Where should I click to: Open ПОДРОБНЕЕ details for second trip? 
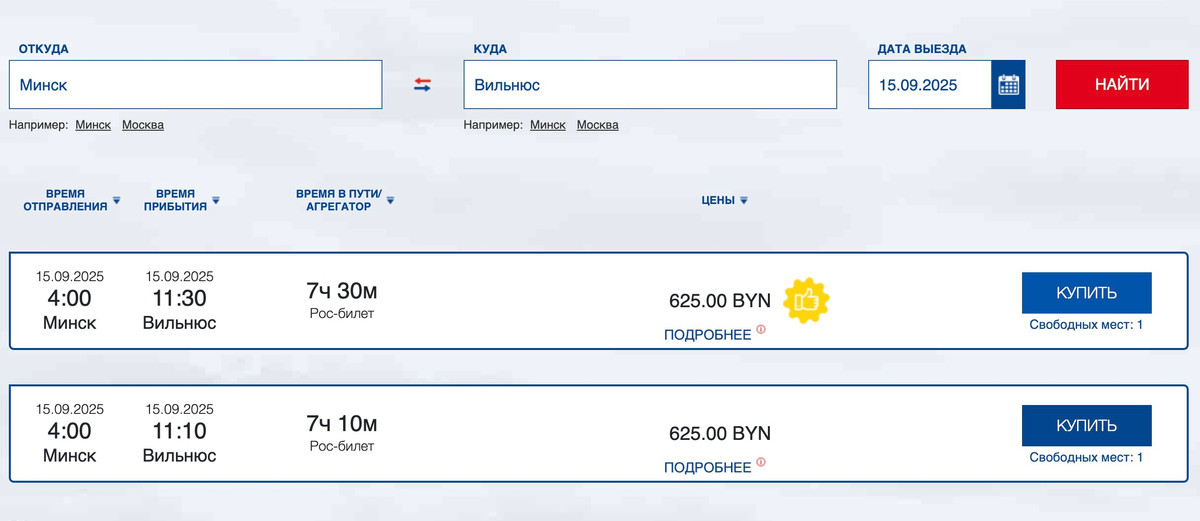pos(707,468)
